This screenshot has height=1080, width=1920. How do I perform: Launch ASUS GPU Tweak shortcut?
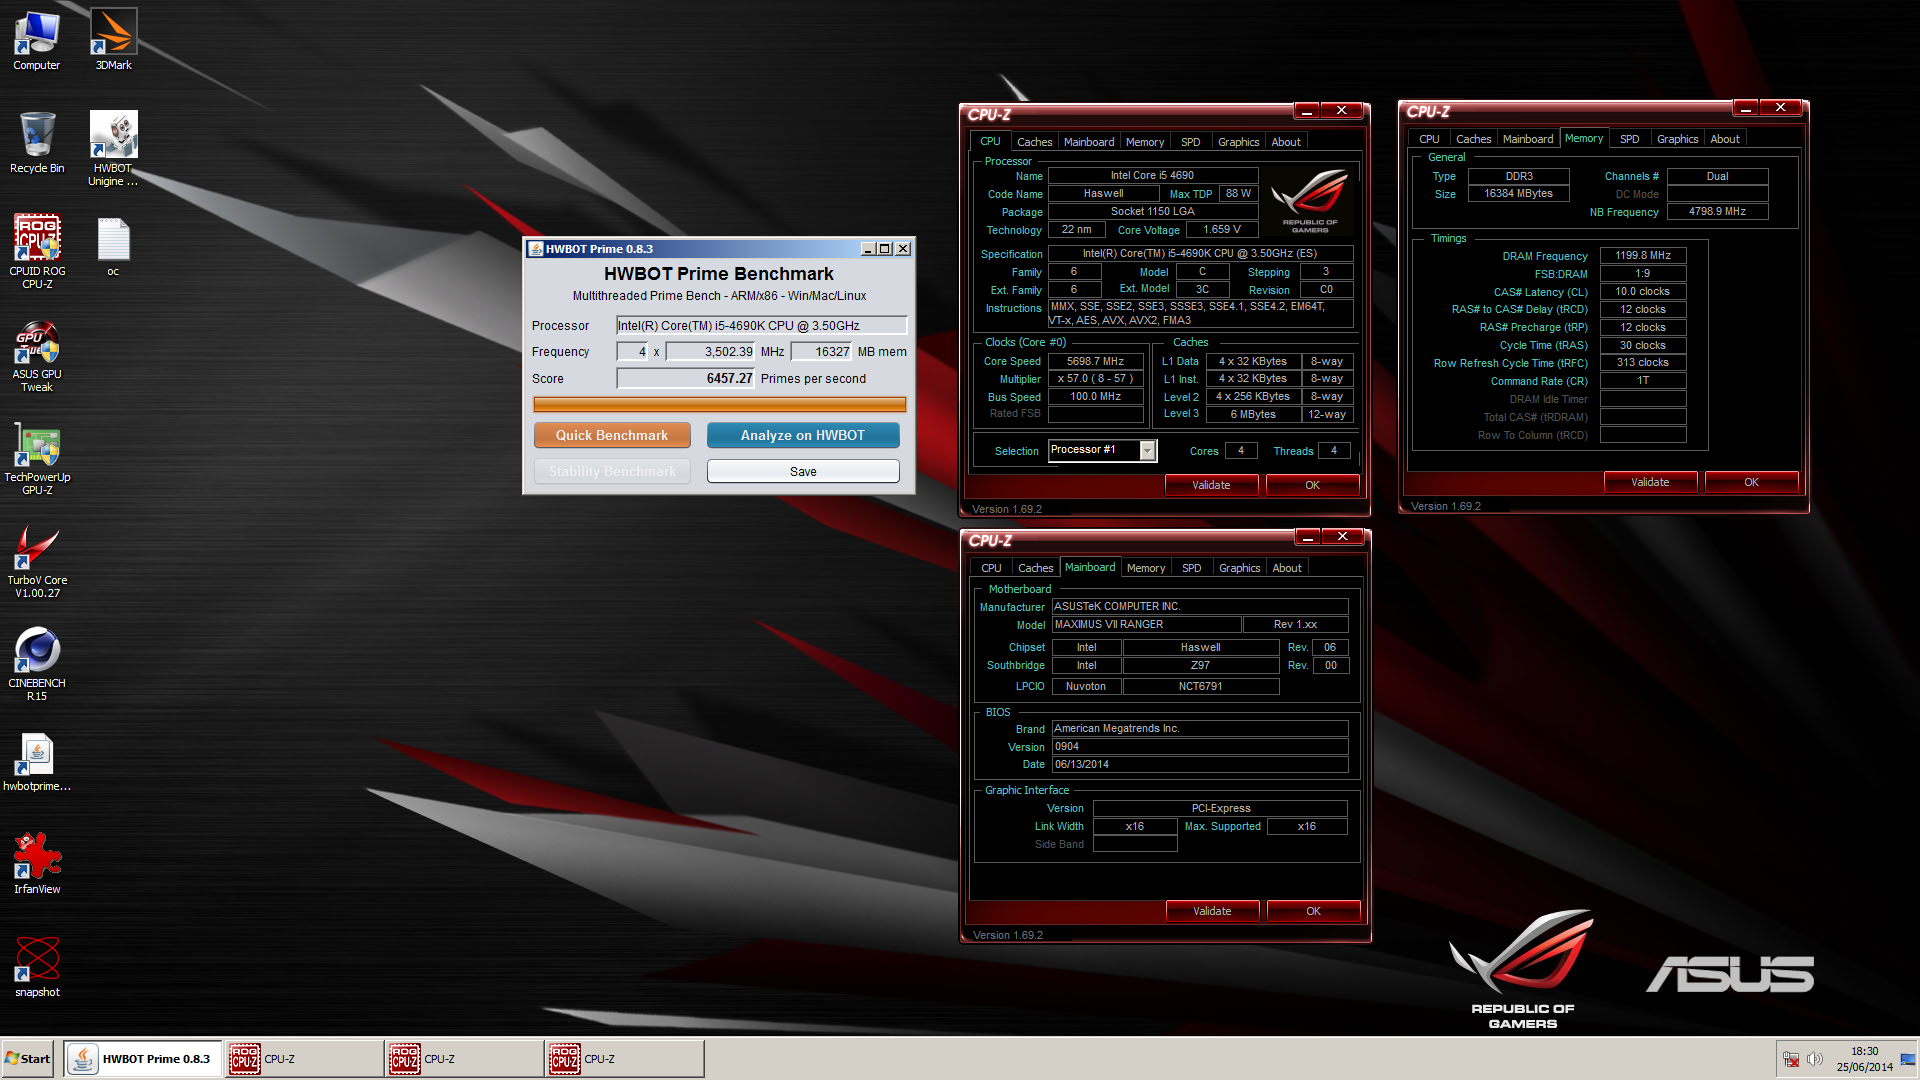pyautogui.click(x=37, y=356)
